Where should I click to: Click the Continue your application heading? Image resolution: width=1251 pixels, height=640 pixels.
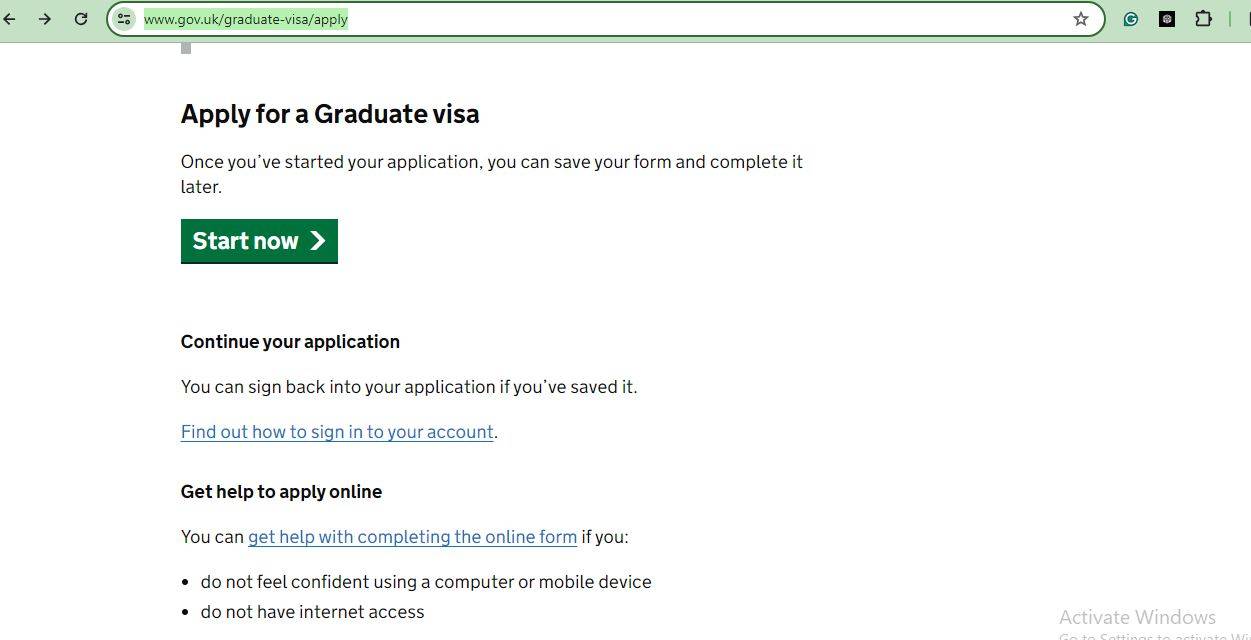[x=290, y=341]
